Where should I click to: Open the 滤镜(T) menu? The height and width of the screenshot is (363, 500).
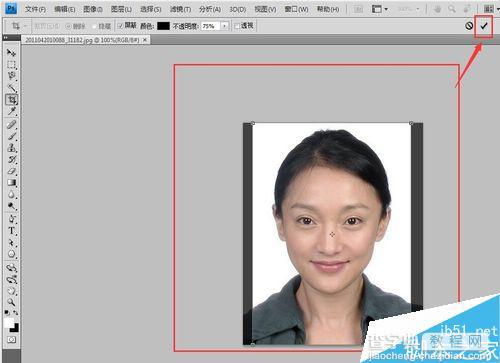pyautogui.click(x=180, y=9)
